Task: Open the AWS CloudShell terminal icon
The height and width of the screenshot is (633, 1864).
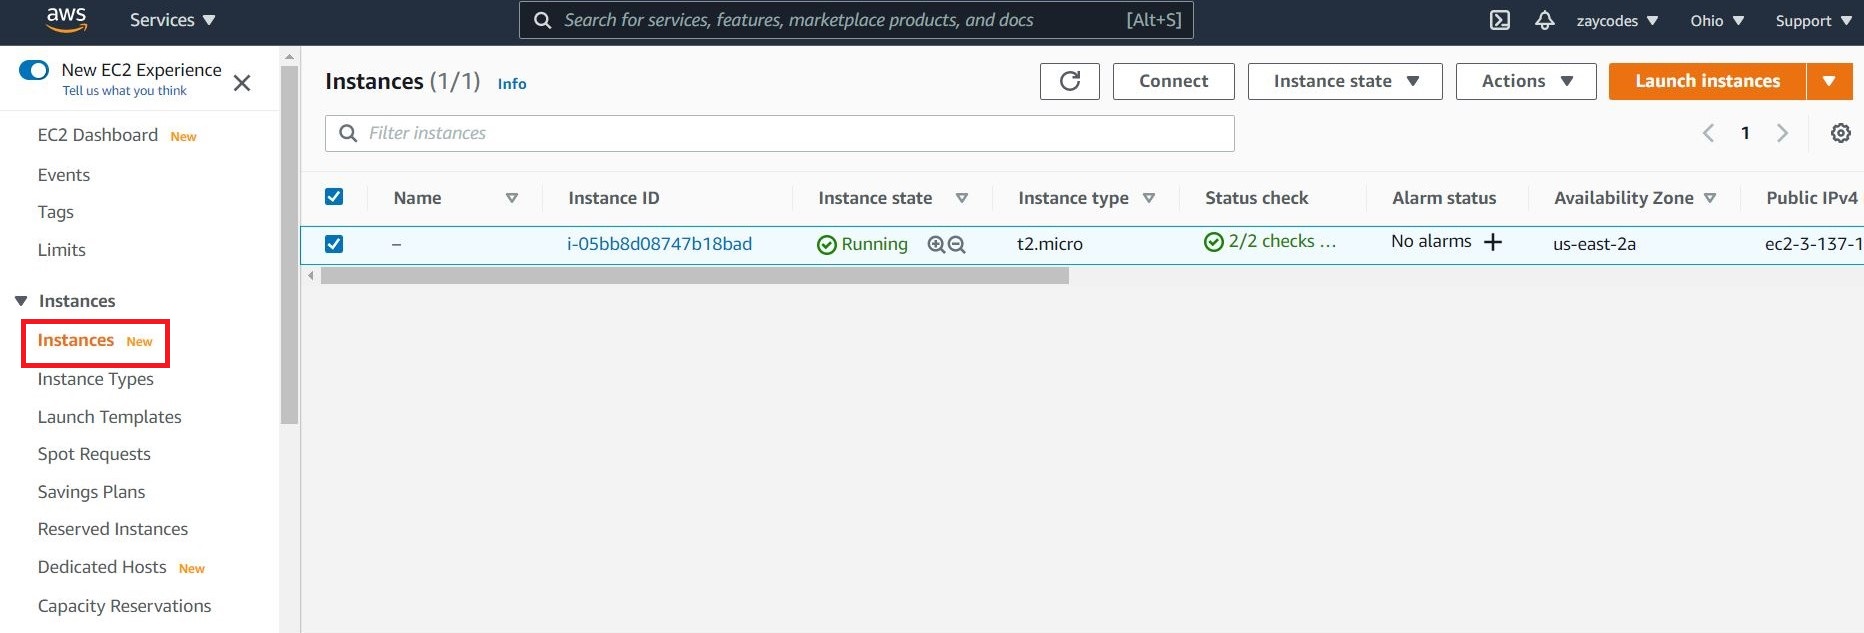Action: click(x=1500, y=20)
